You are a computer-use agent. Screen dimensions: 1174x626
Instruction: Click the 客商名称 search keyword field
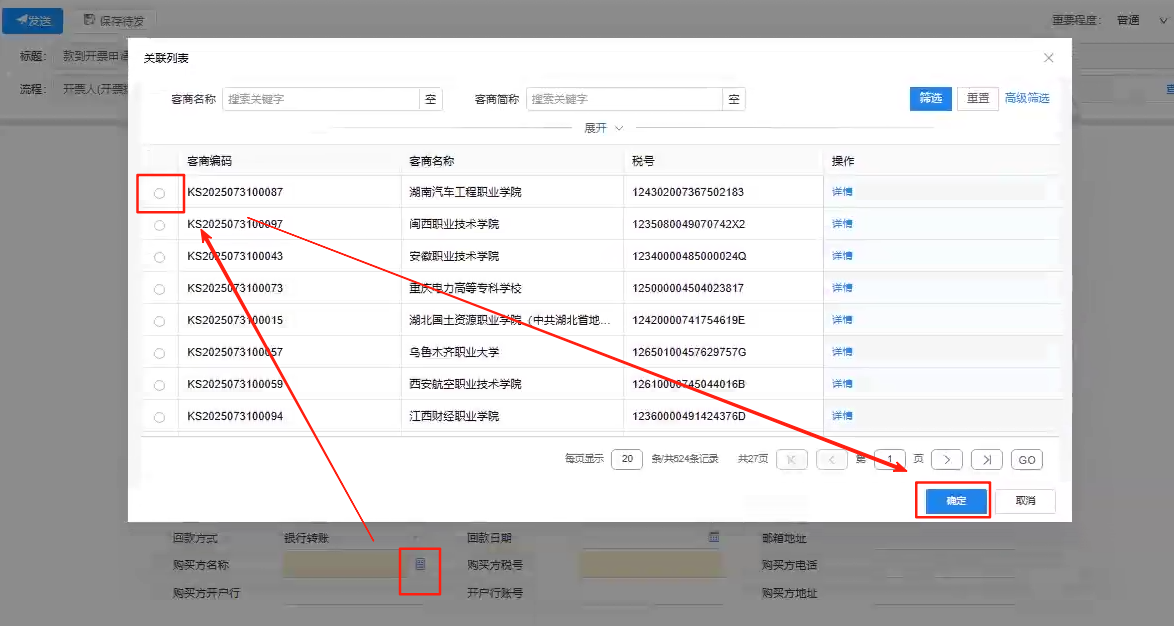[x=320, y=99]
